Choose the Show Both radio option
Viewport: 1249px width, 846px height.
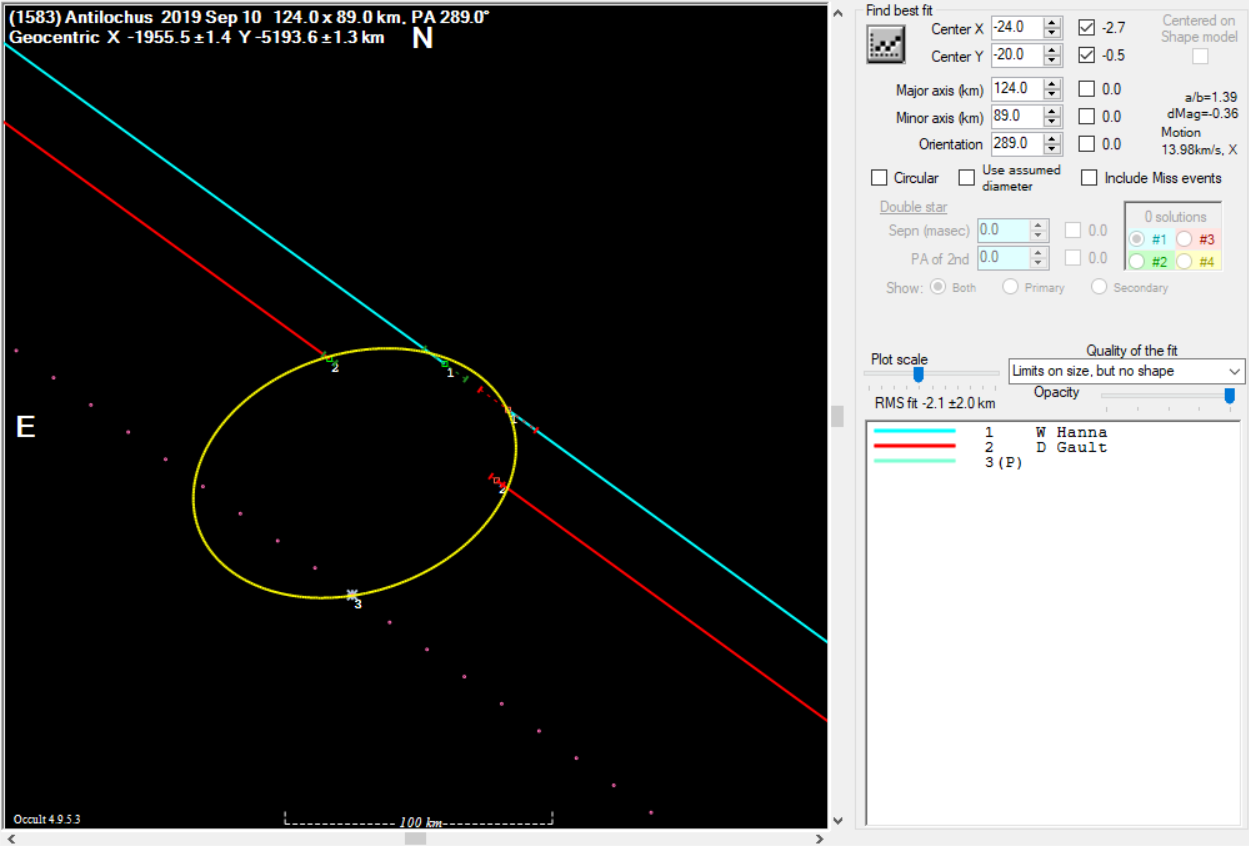pyautogui.click(x=937, y=287)
